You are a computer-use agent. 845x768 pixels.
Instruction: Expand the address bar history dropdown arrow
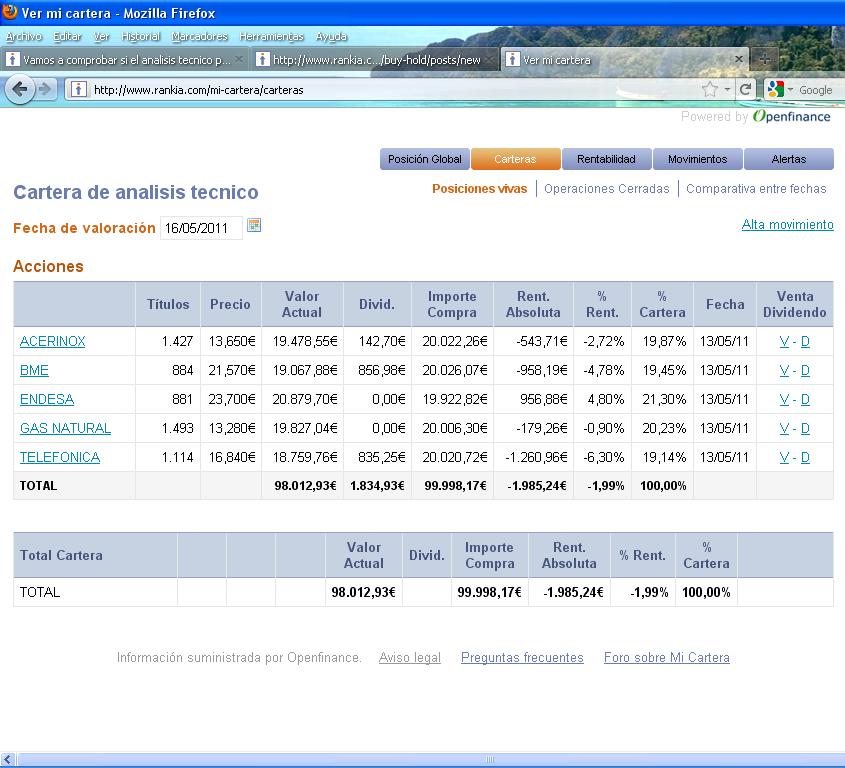pos(727,89)
